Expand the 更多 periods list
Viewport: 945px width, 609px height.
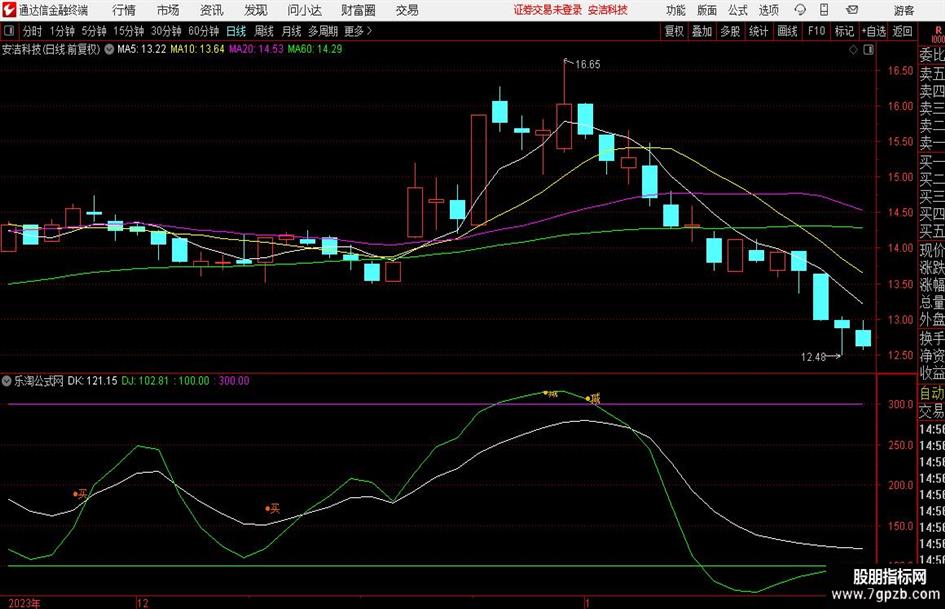pyautogui.click(x=358, y=31)
